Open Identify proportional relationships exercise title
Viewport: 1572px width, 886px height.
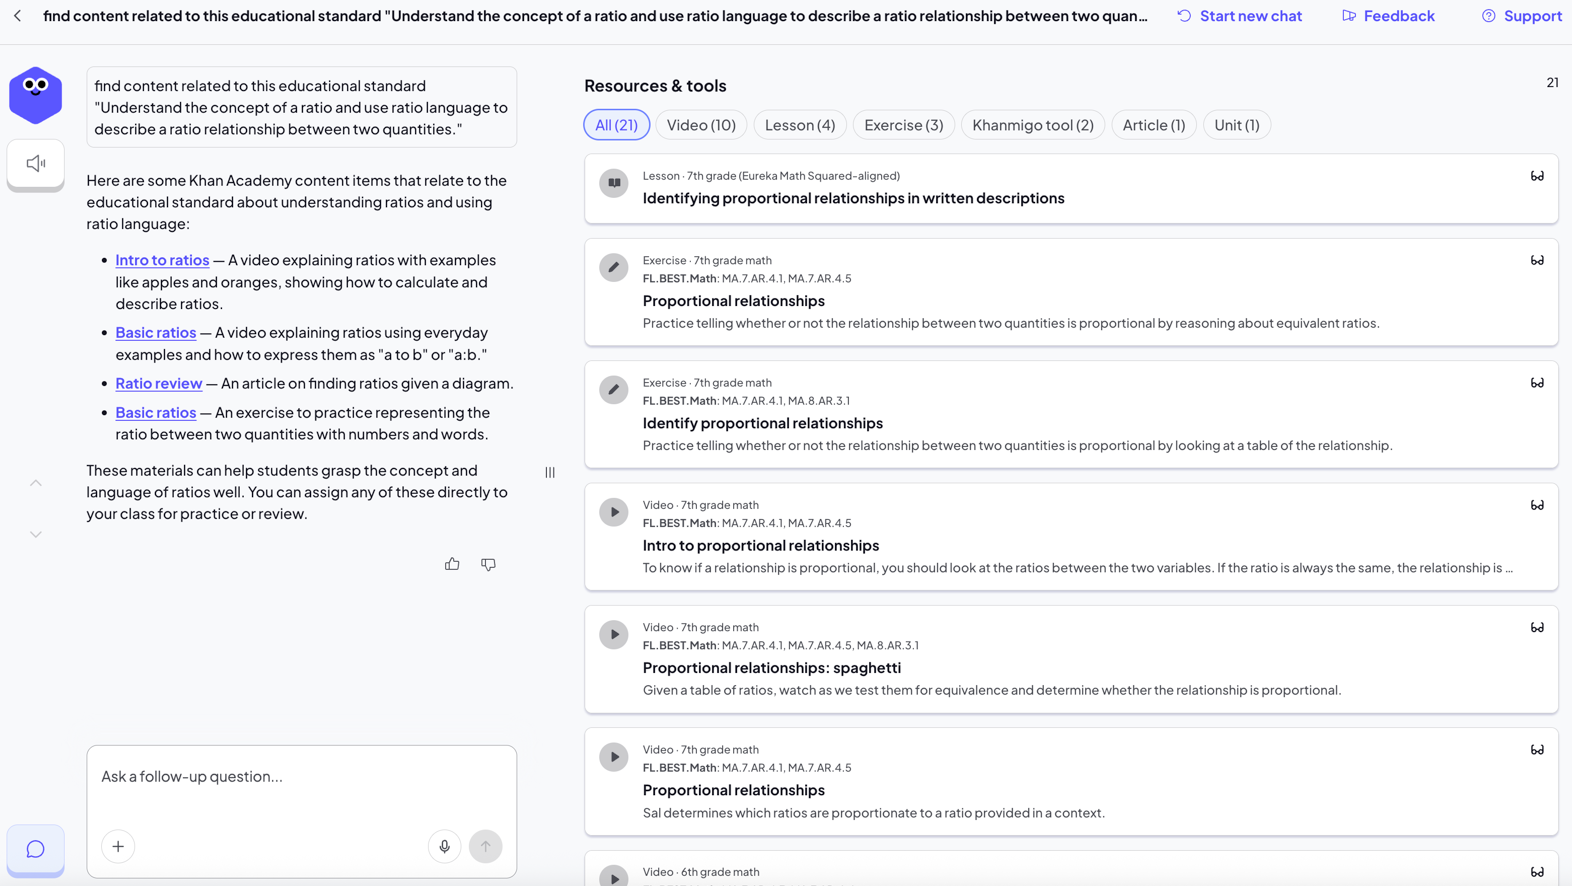(x=762, y=423)
